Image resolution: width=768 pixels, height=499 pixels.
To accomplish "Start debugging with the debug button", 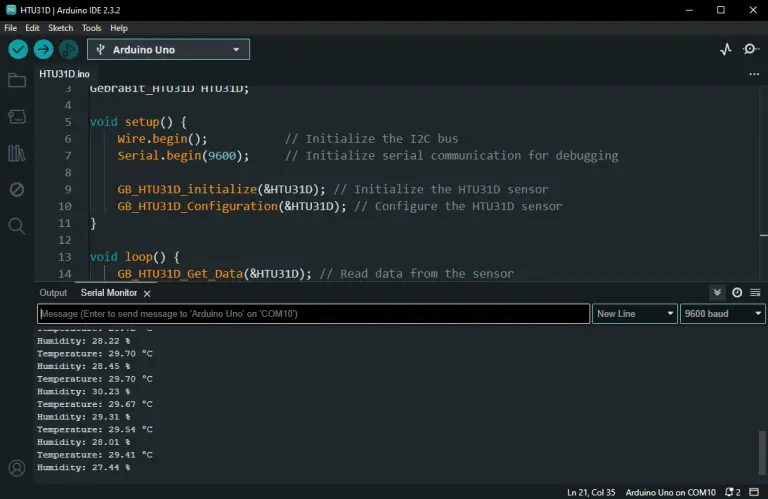I will [69, 49].
